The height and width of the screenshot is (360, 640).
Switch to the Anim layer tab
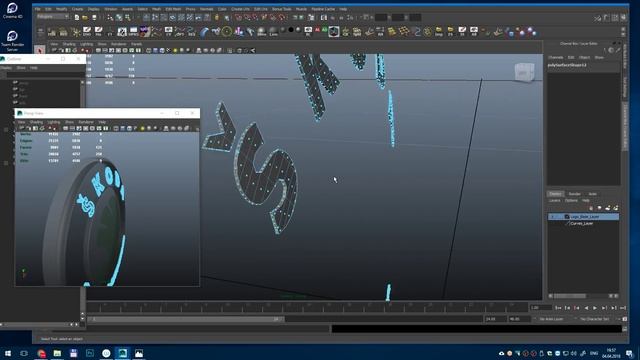coord(593,194)
